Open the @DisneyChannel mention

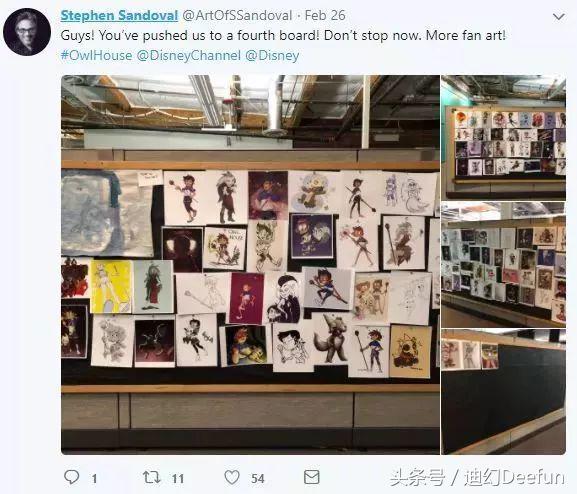(189, 56)
